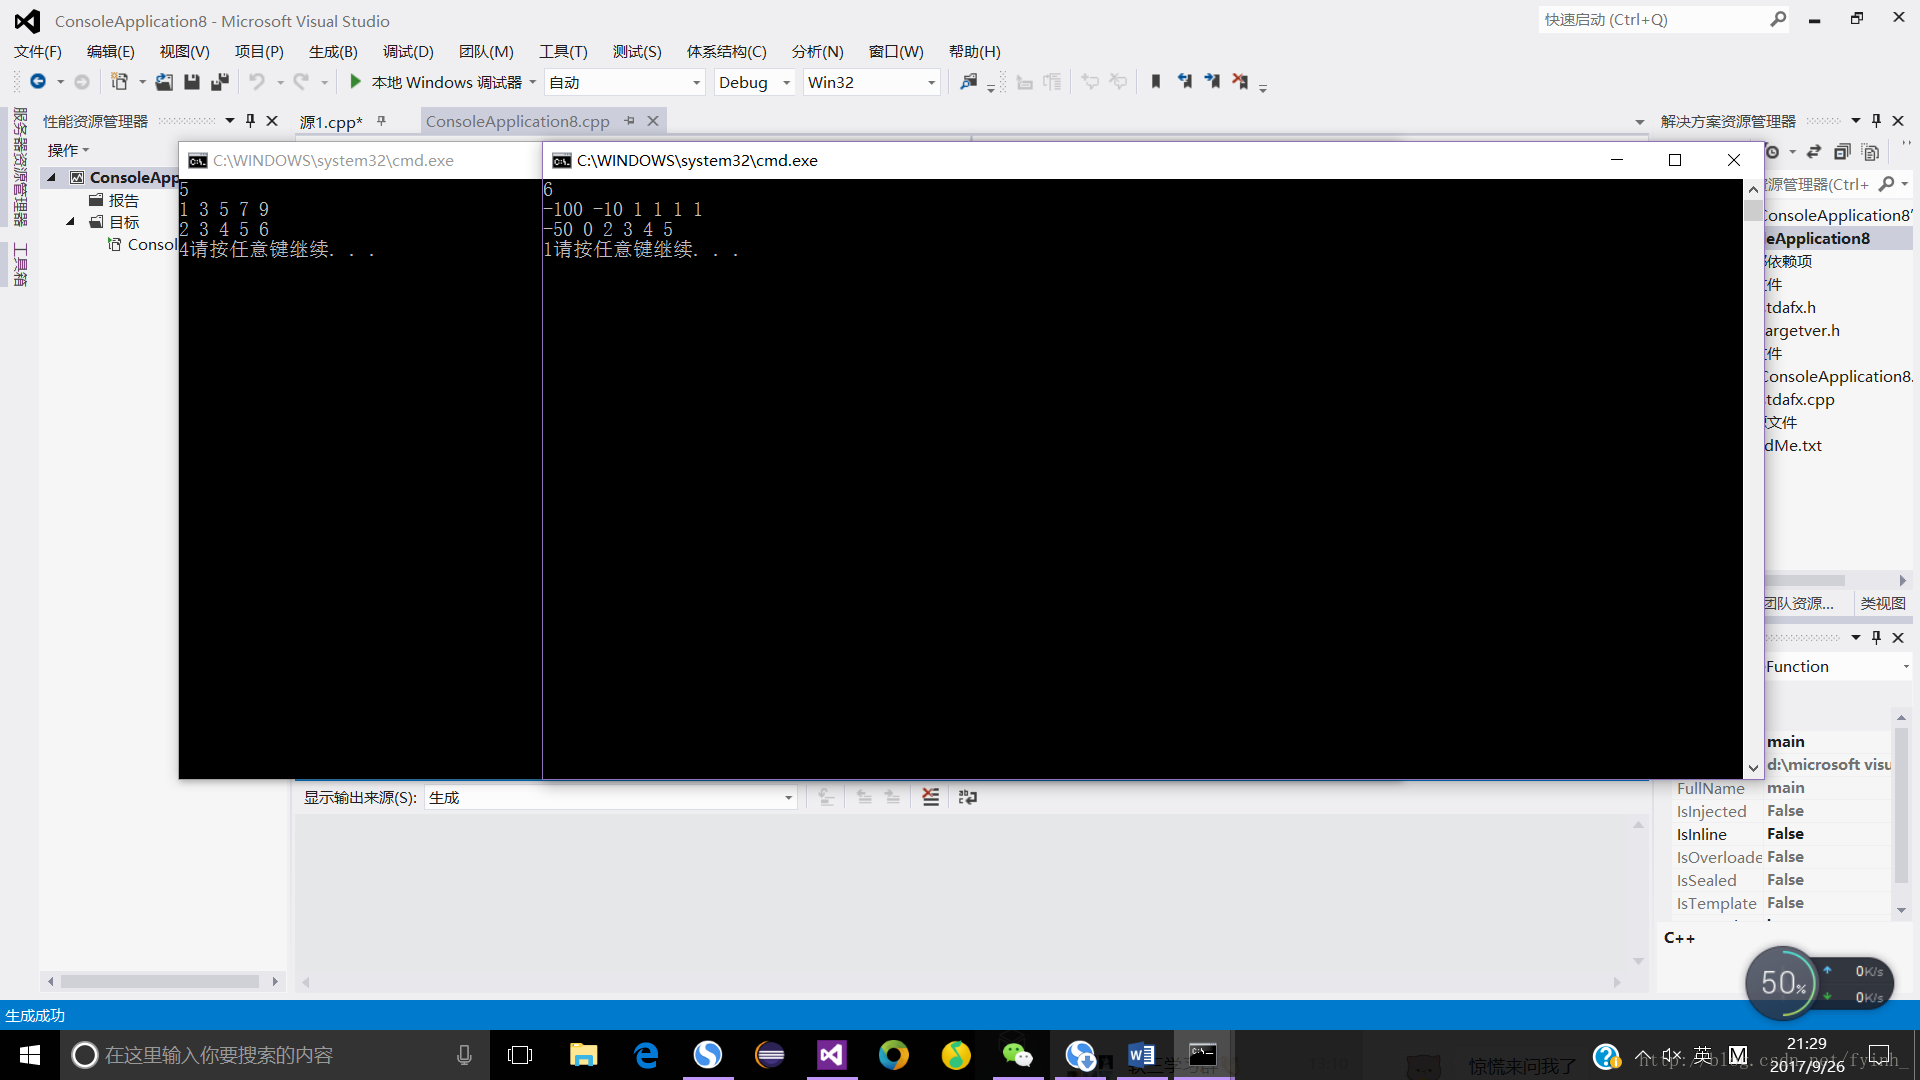
Task: Switch to the 团队资源 tab
Action: (x=1798, y=603)
